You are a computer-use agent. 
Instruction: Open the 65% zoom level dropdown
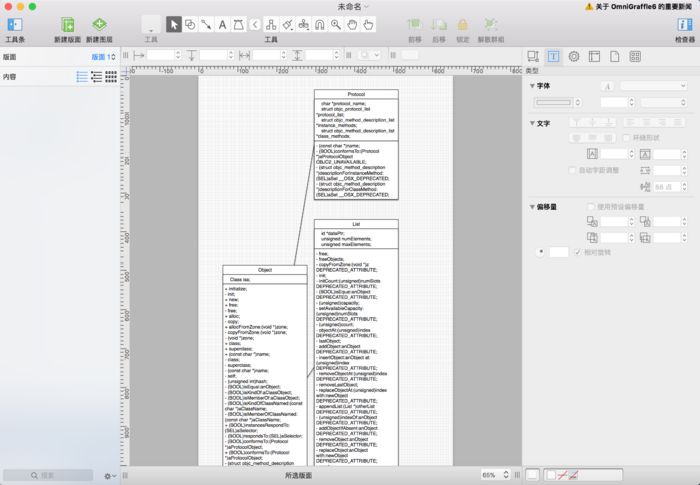pyautogui.click(x=493, y=475)
